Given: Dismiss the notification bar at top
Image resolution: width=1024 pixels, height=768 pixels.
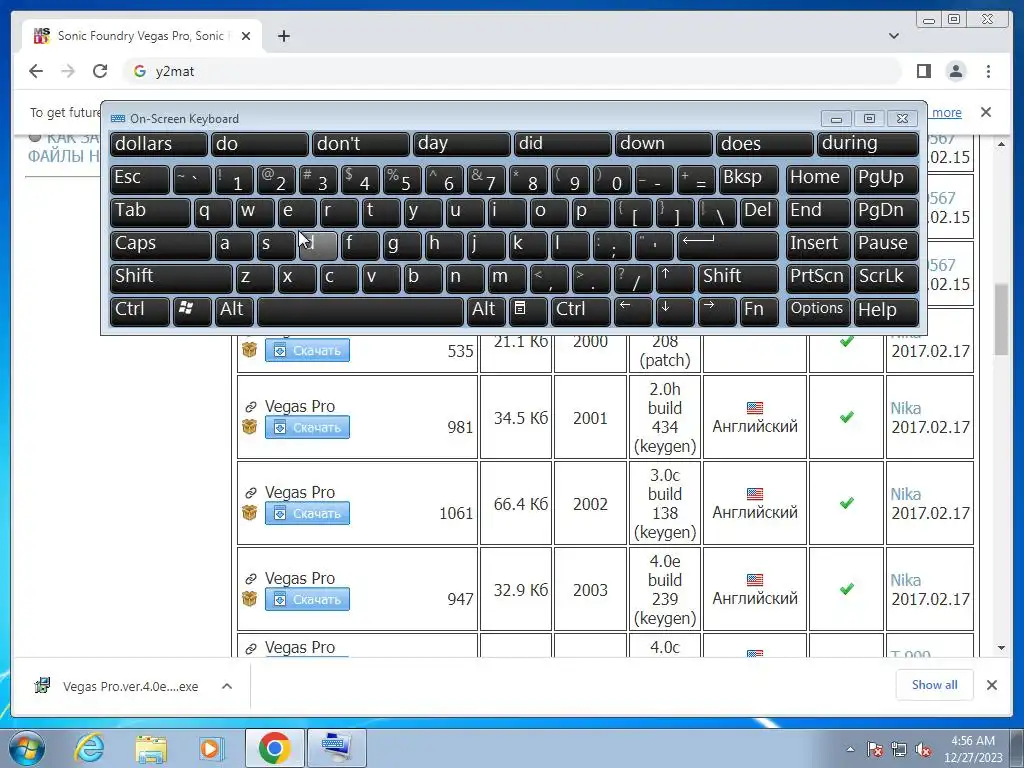Looking at the screenshot, I should coord(986,112).
